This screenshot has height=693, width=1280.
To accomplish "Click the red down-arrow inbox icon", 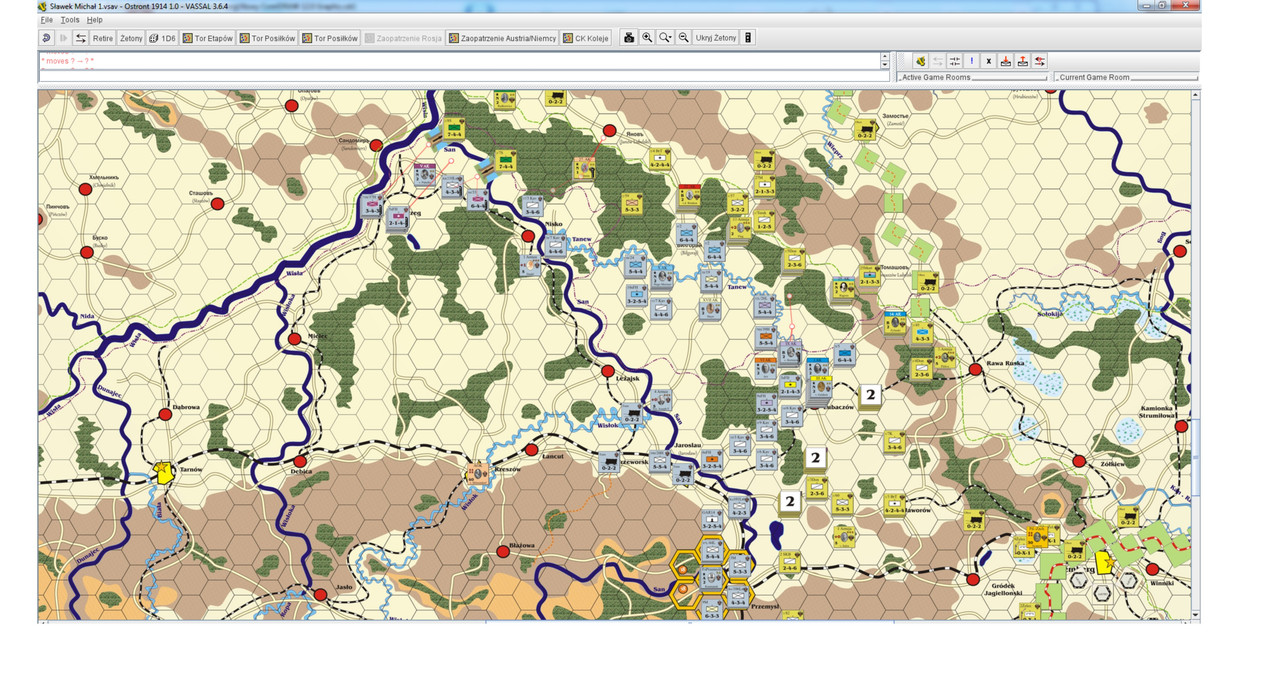I will coord(1006,61).
